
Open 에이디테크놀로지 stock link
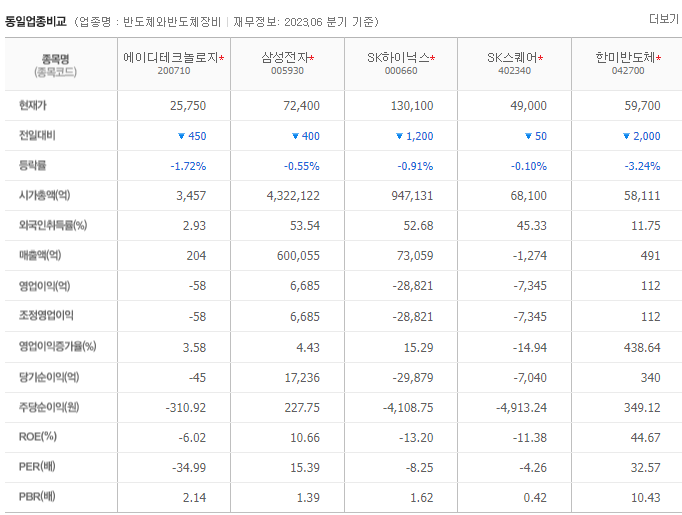(170, 57)
